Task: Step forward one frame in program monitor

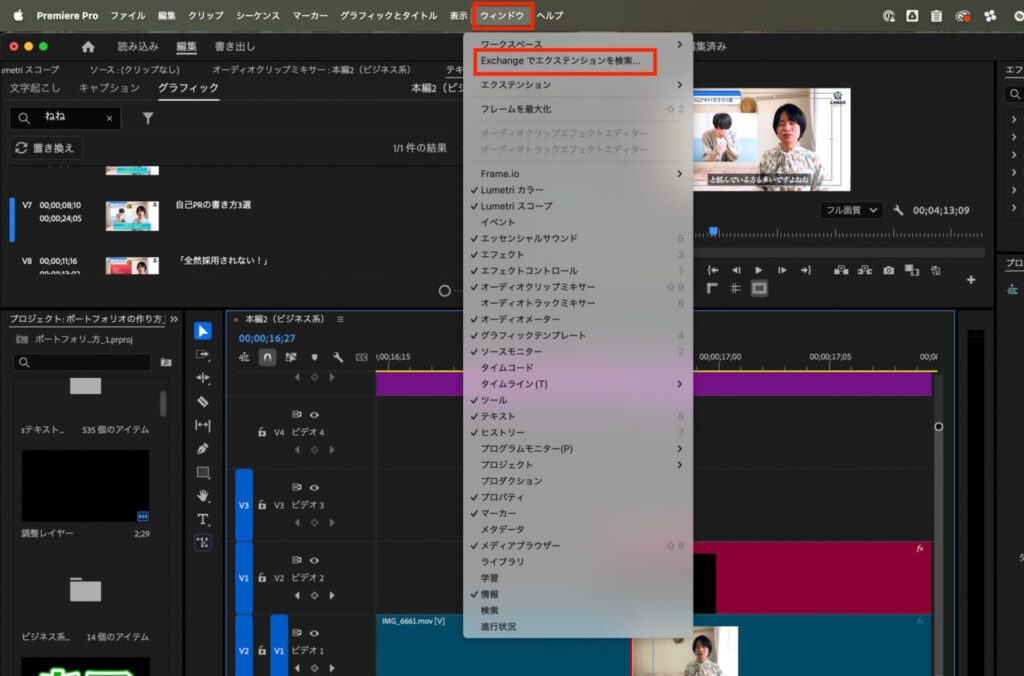Action: click(782, 270)
